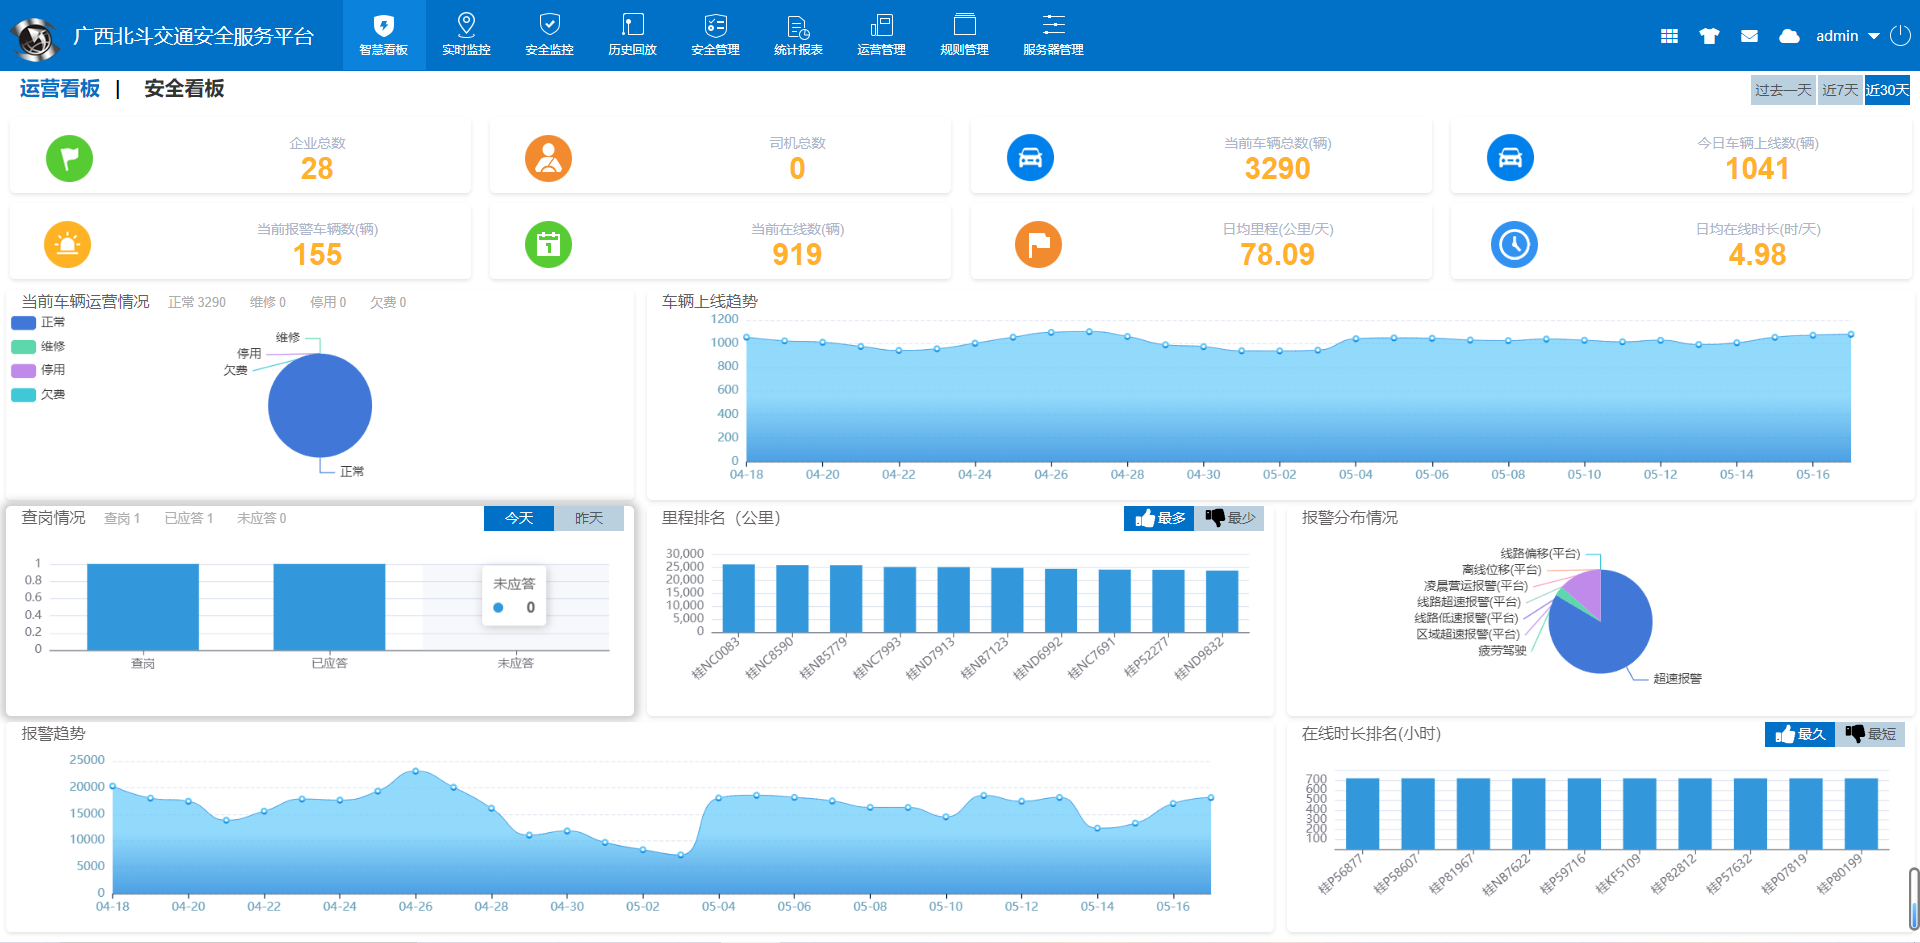Open the 智慧看板 dashboard icon
1920x943 pixels.
[x=384, y=25]
